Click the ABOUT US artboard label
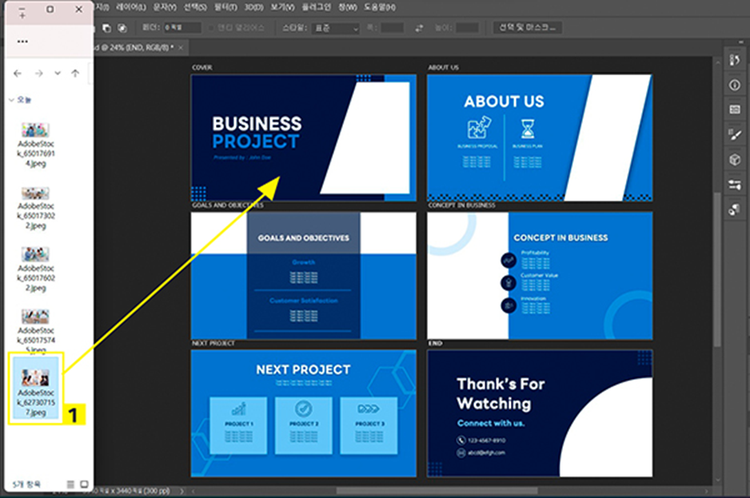The height and width of the screenshot is (498, 750). (x=443, y=67)
